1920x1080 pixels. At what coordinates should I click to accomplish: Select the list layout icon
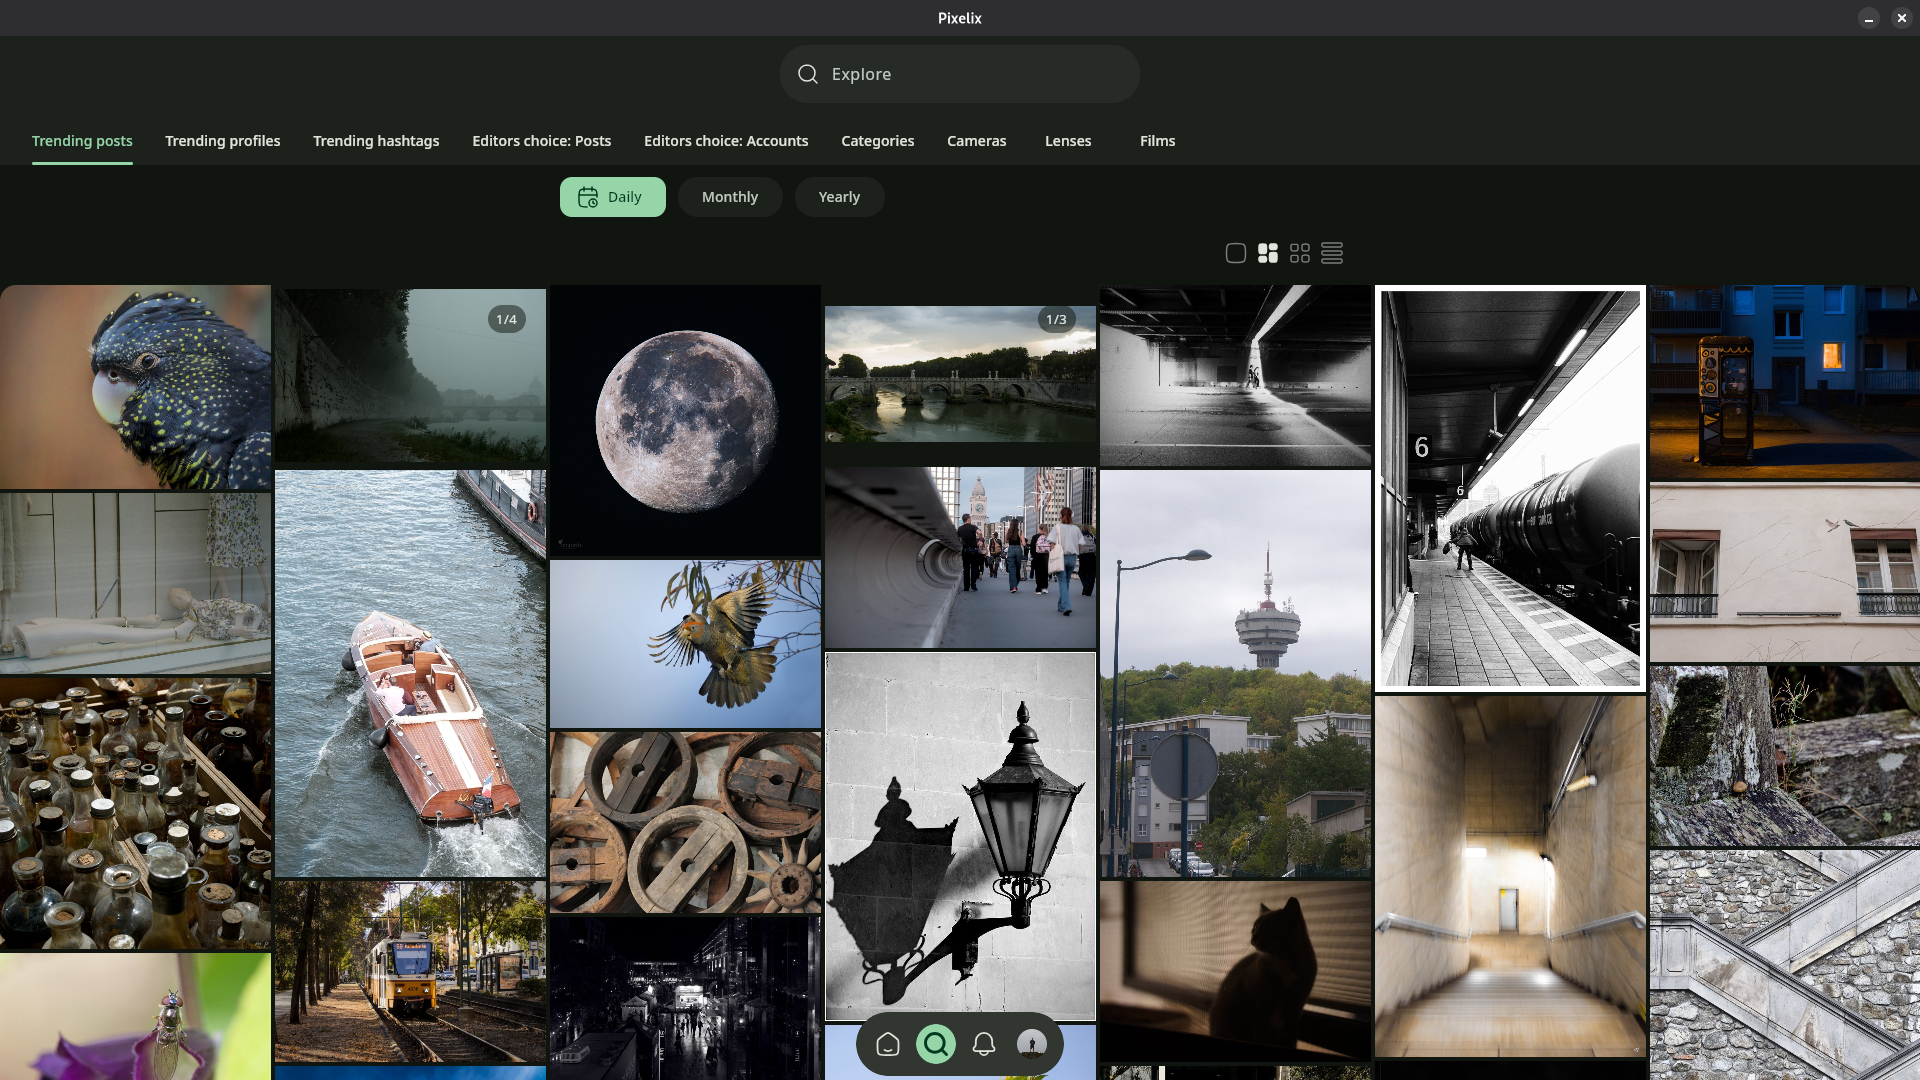[x=1332, y=253]
